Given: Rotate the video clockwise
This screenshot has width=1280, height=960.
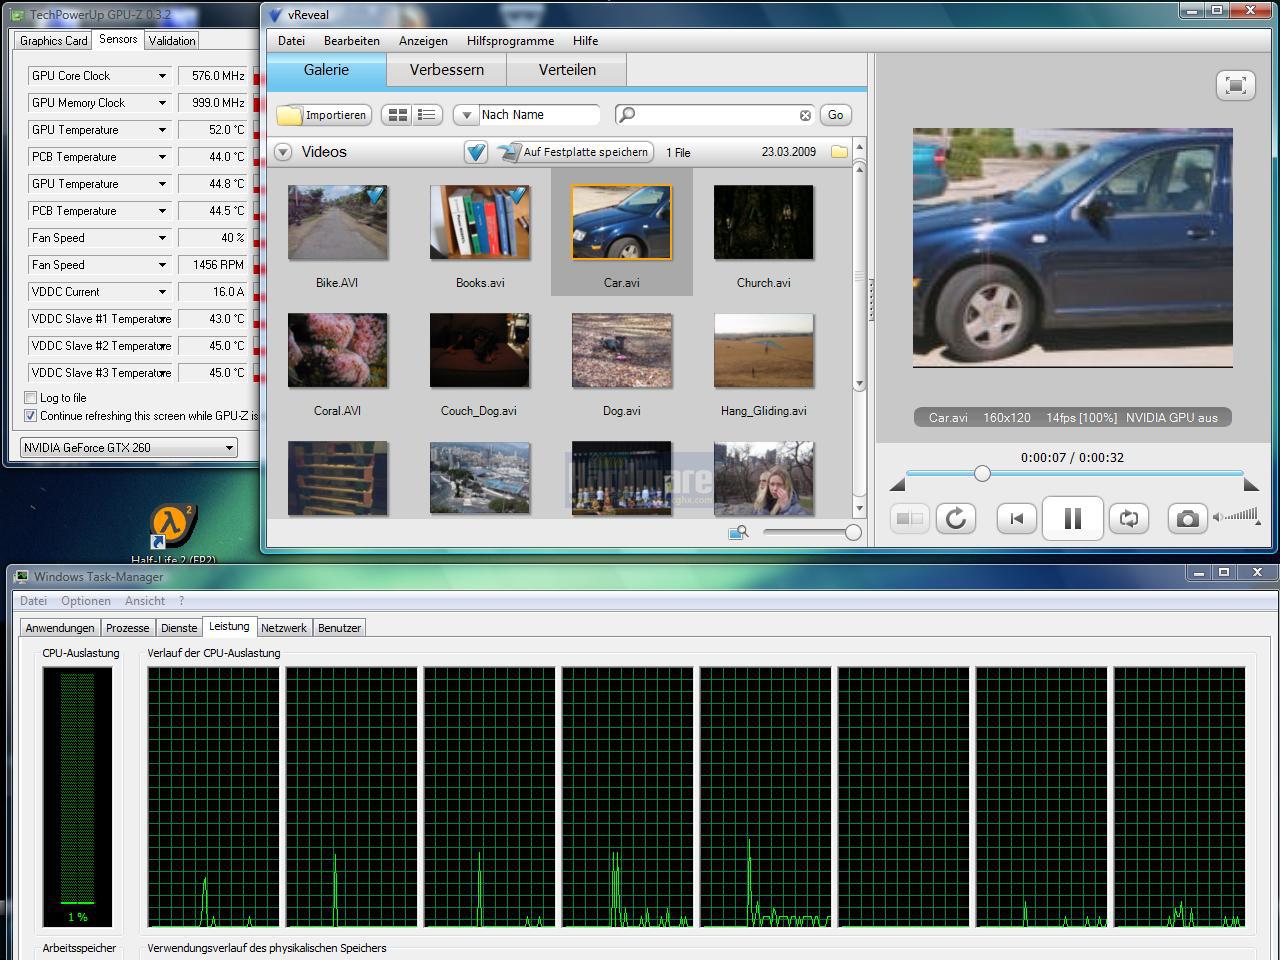Looking at the screenshot, I should (x=956, y=518).
